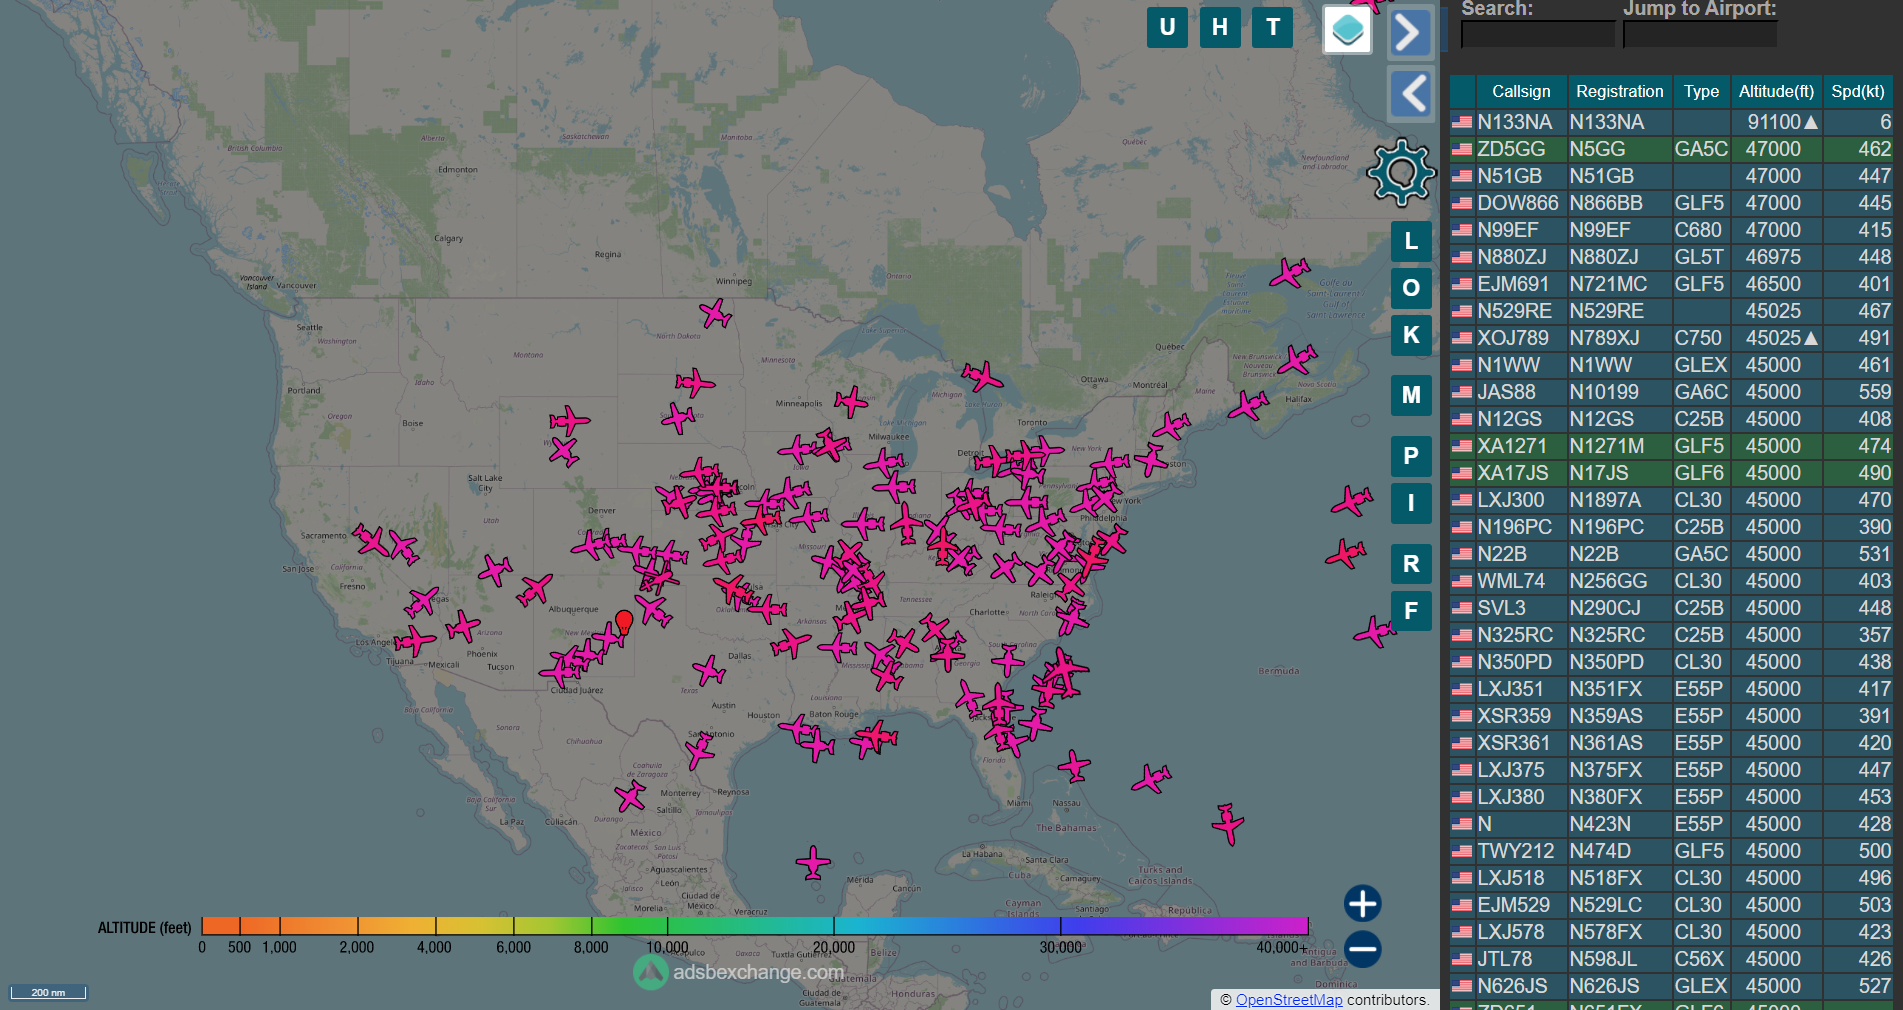This screenshot has width=1903, height=1010.
Task: Click the aircraft icon southeast of Bermuda near the Bahamas
Action: coord(1228,824)
